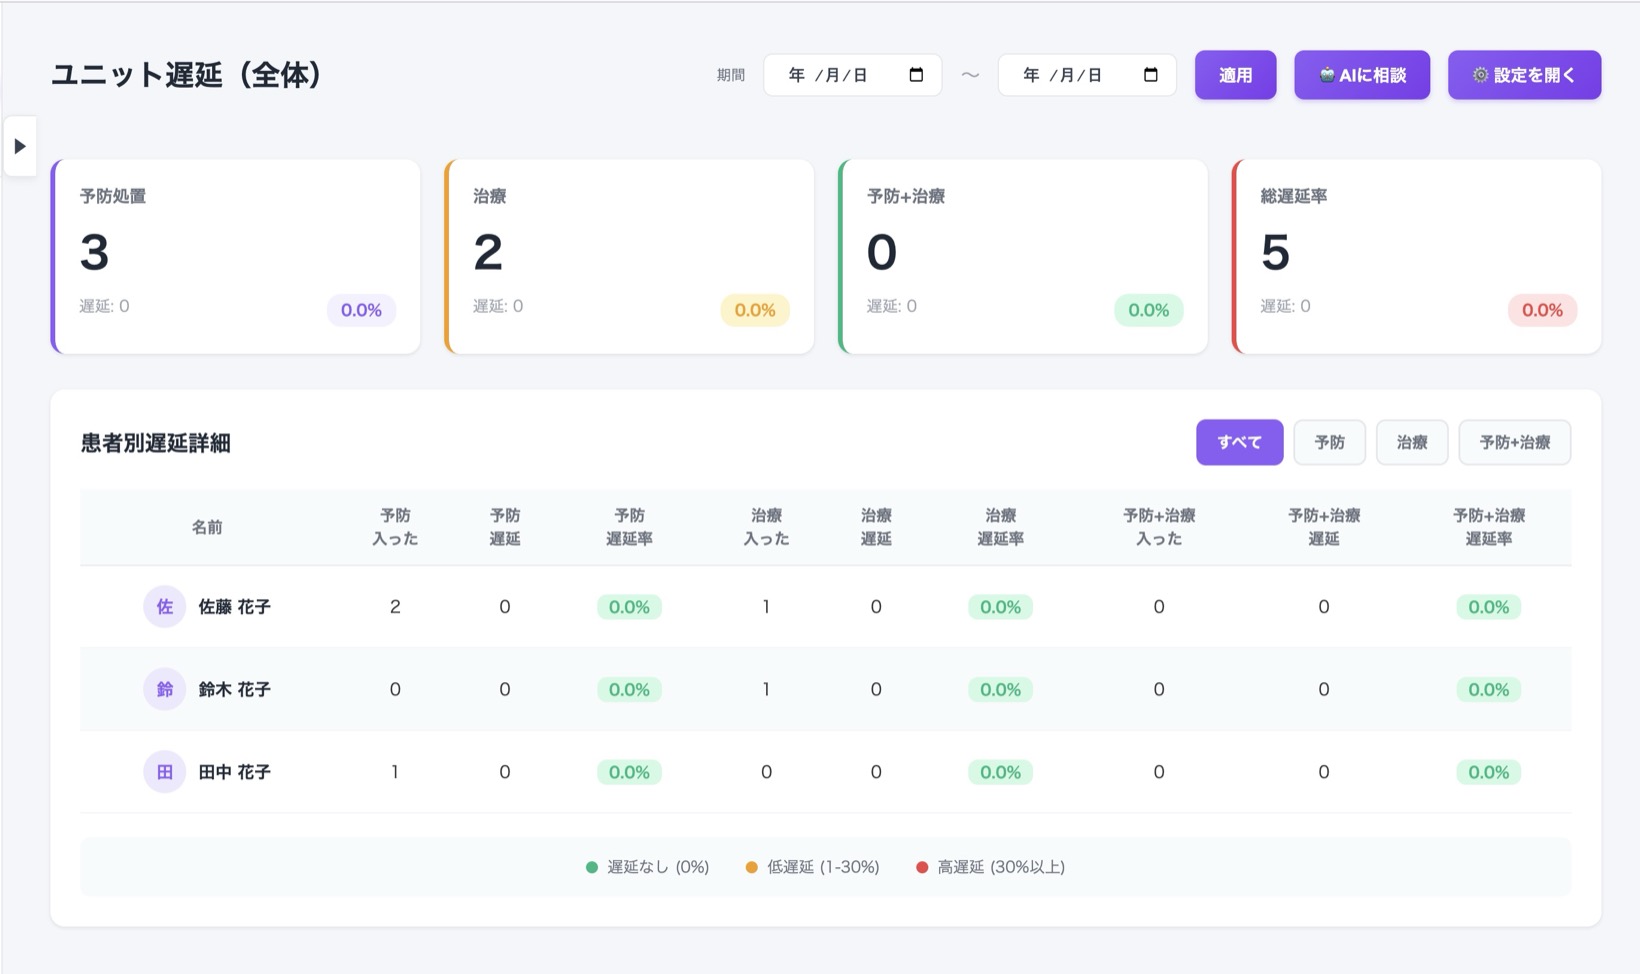Click 名前 column header
This screenshot has height=974, width=1640.
(207, 527)
